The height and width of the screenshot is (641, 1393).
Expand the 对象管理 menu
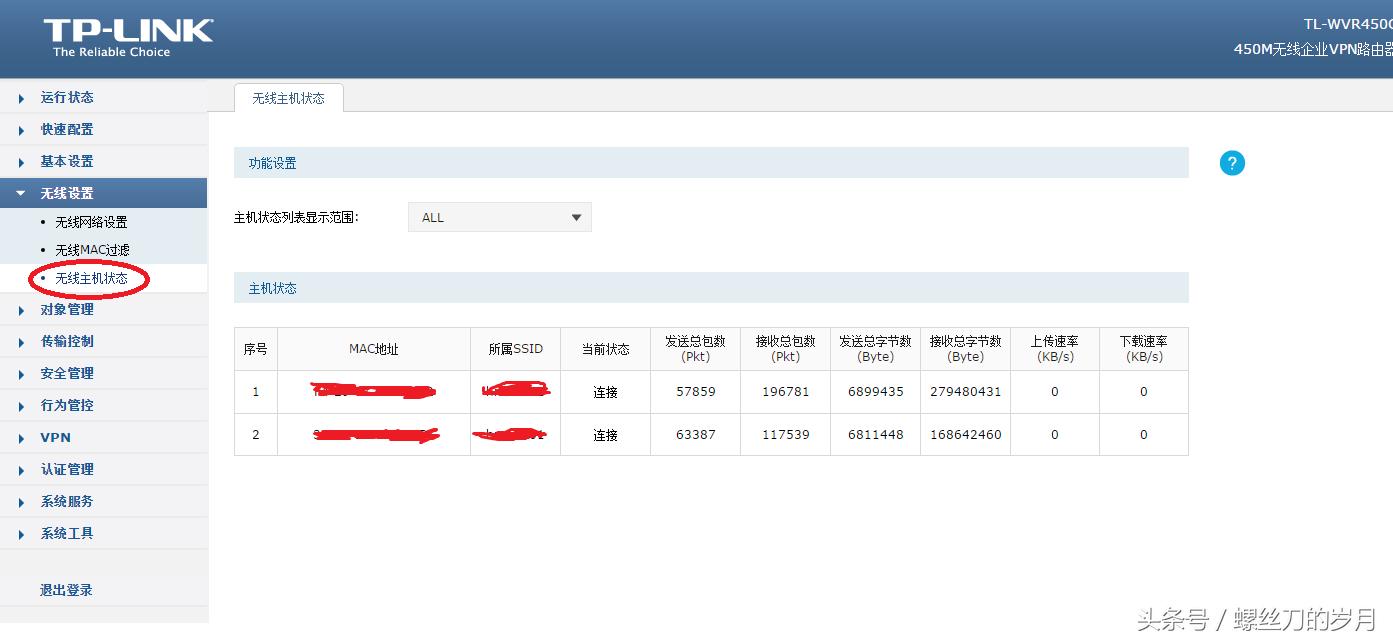click(67, 309)
